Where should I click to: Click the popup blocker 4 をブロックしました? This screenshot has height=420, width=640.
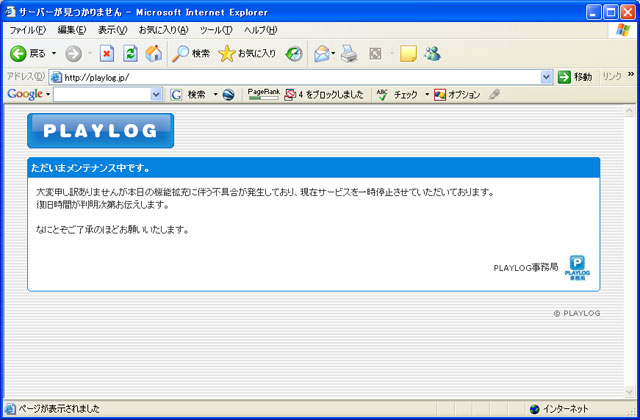[x=324, y=95]
